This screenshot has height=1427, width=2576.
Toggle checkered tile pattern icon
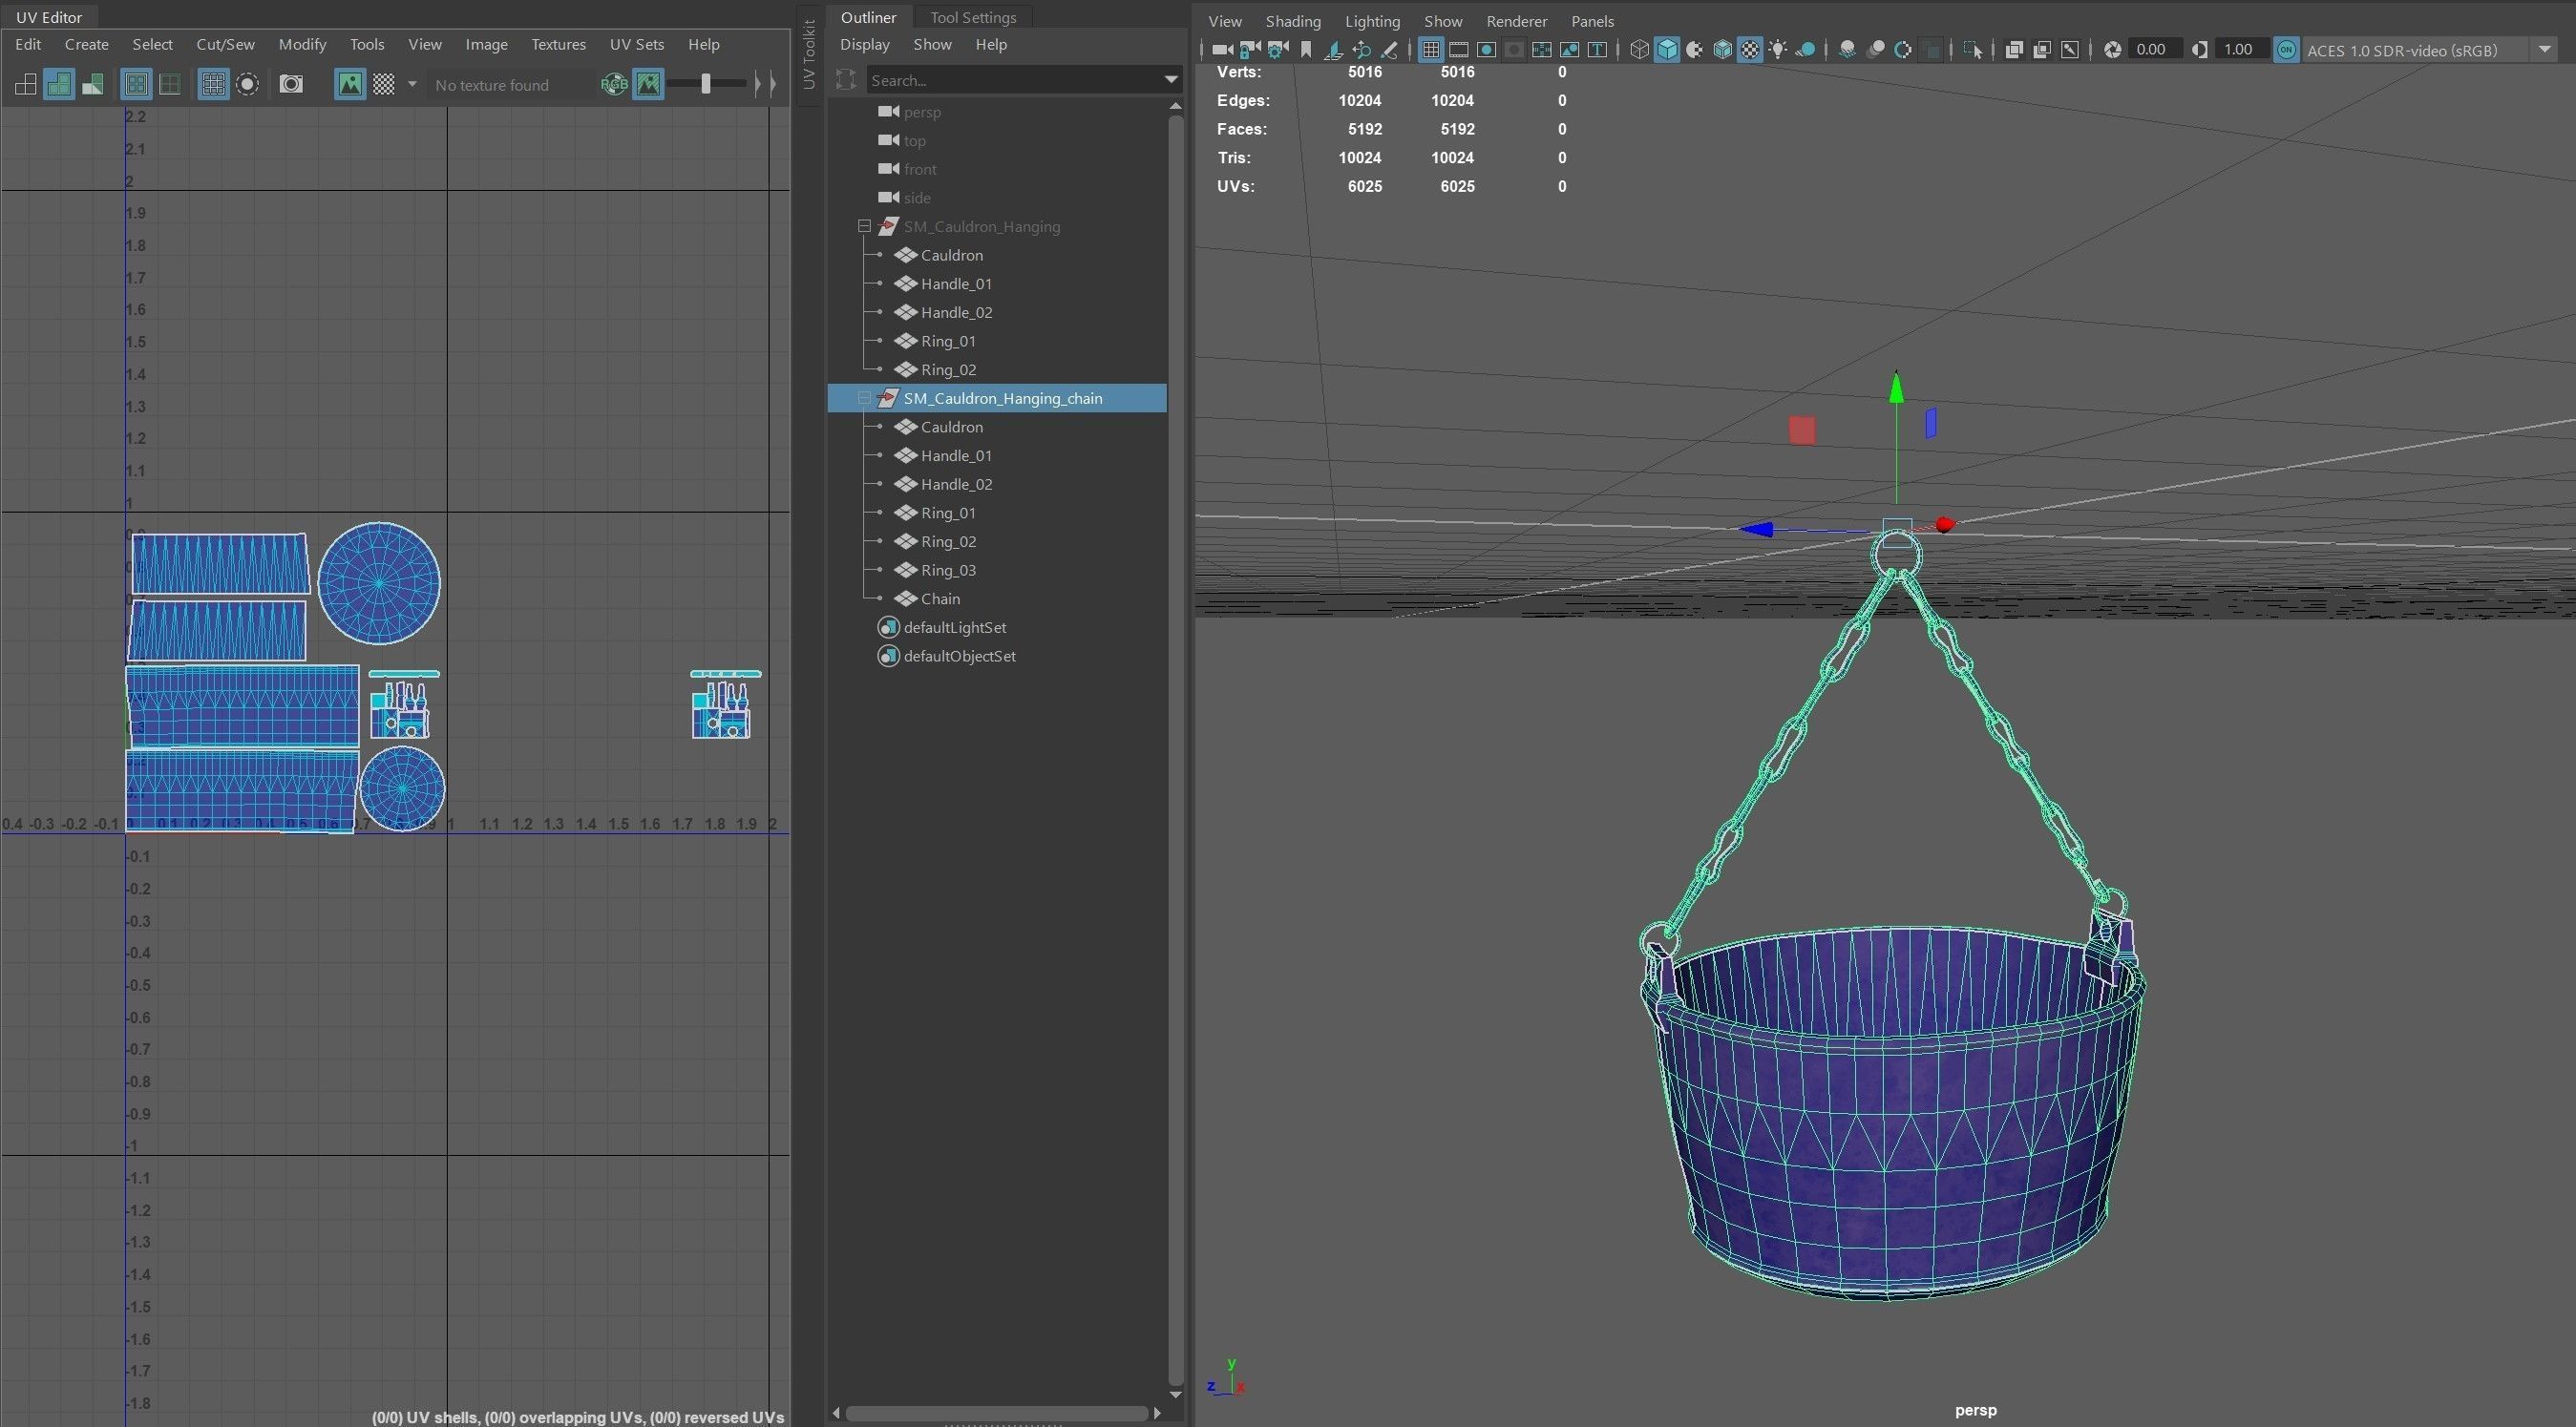(x=384, y=84)
